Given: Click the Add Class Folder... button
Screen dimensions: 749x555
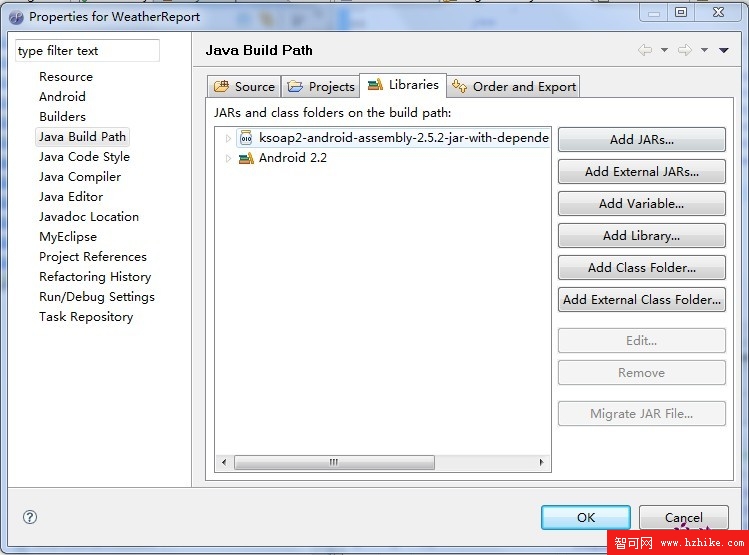Looking at the screenshot, I should click(x=642, y=267).
